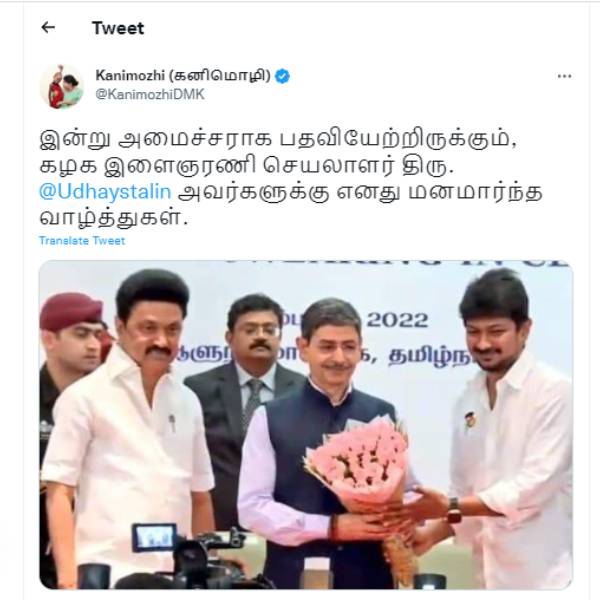Click the 2022 text on the photo banner
Screen dimensions: 600x600
click(397, 321)
